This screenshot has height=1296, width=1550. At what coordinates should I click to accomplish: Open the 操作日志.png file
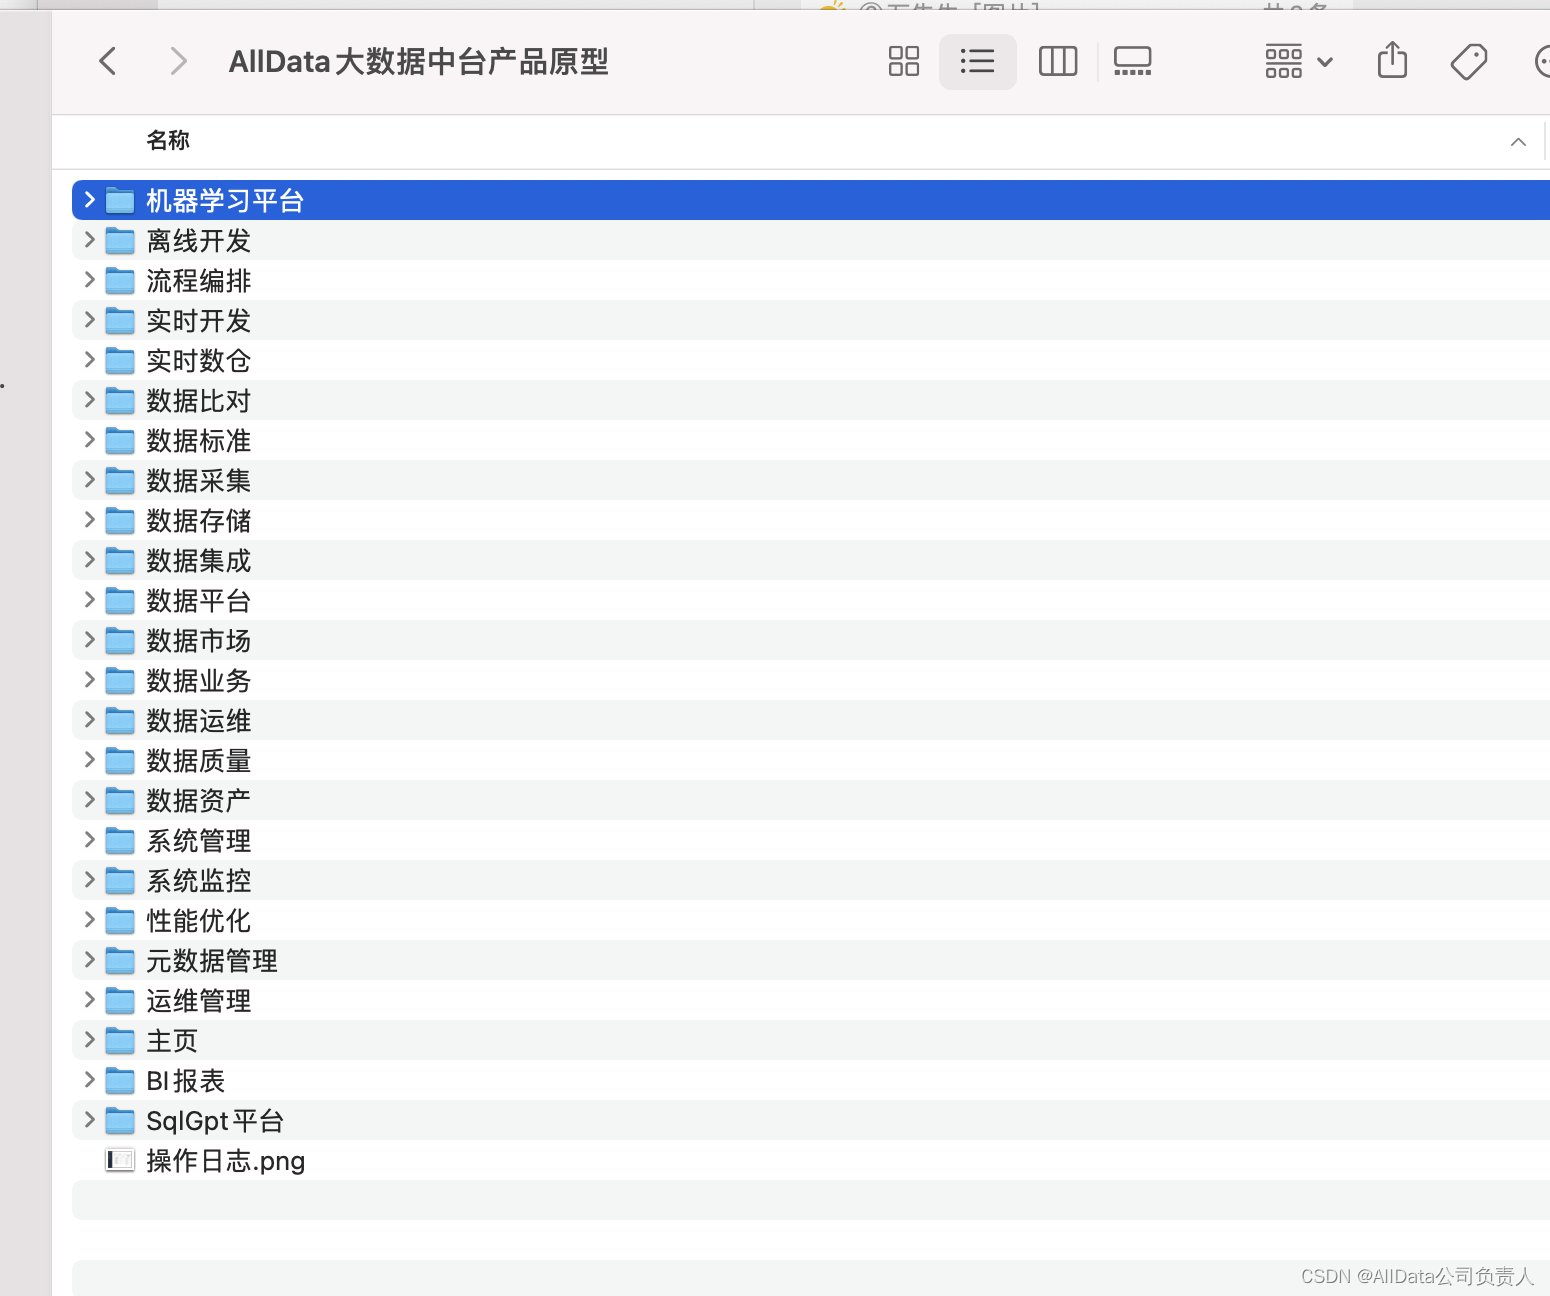click(x=225, y=1161)
